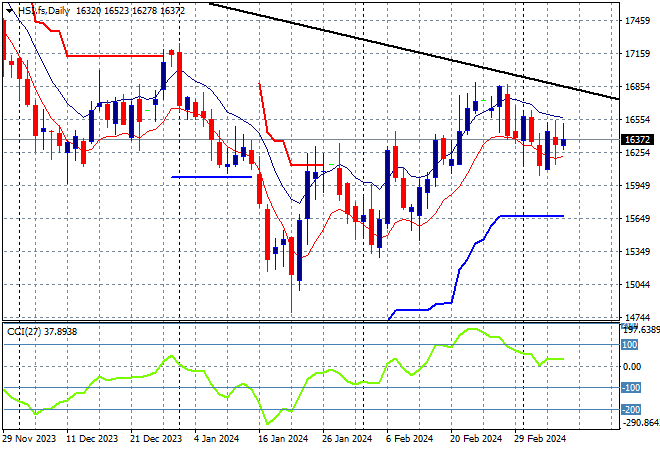The width and height of the screenshot is (660, 450).
Task: Click the flat blue support line near 15649
Action: (530, 215)
